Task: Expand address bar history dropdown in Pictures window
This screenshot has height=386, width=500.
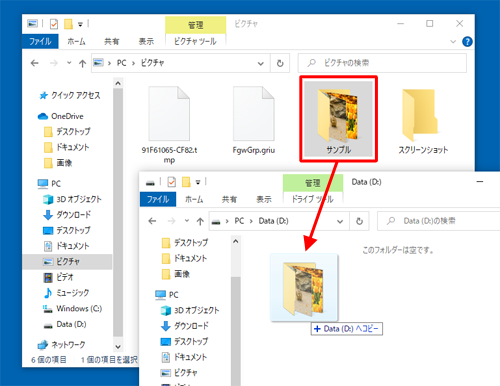Action: 261,63
